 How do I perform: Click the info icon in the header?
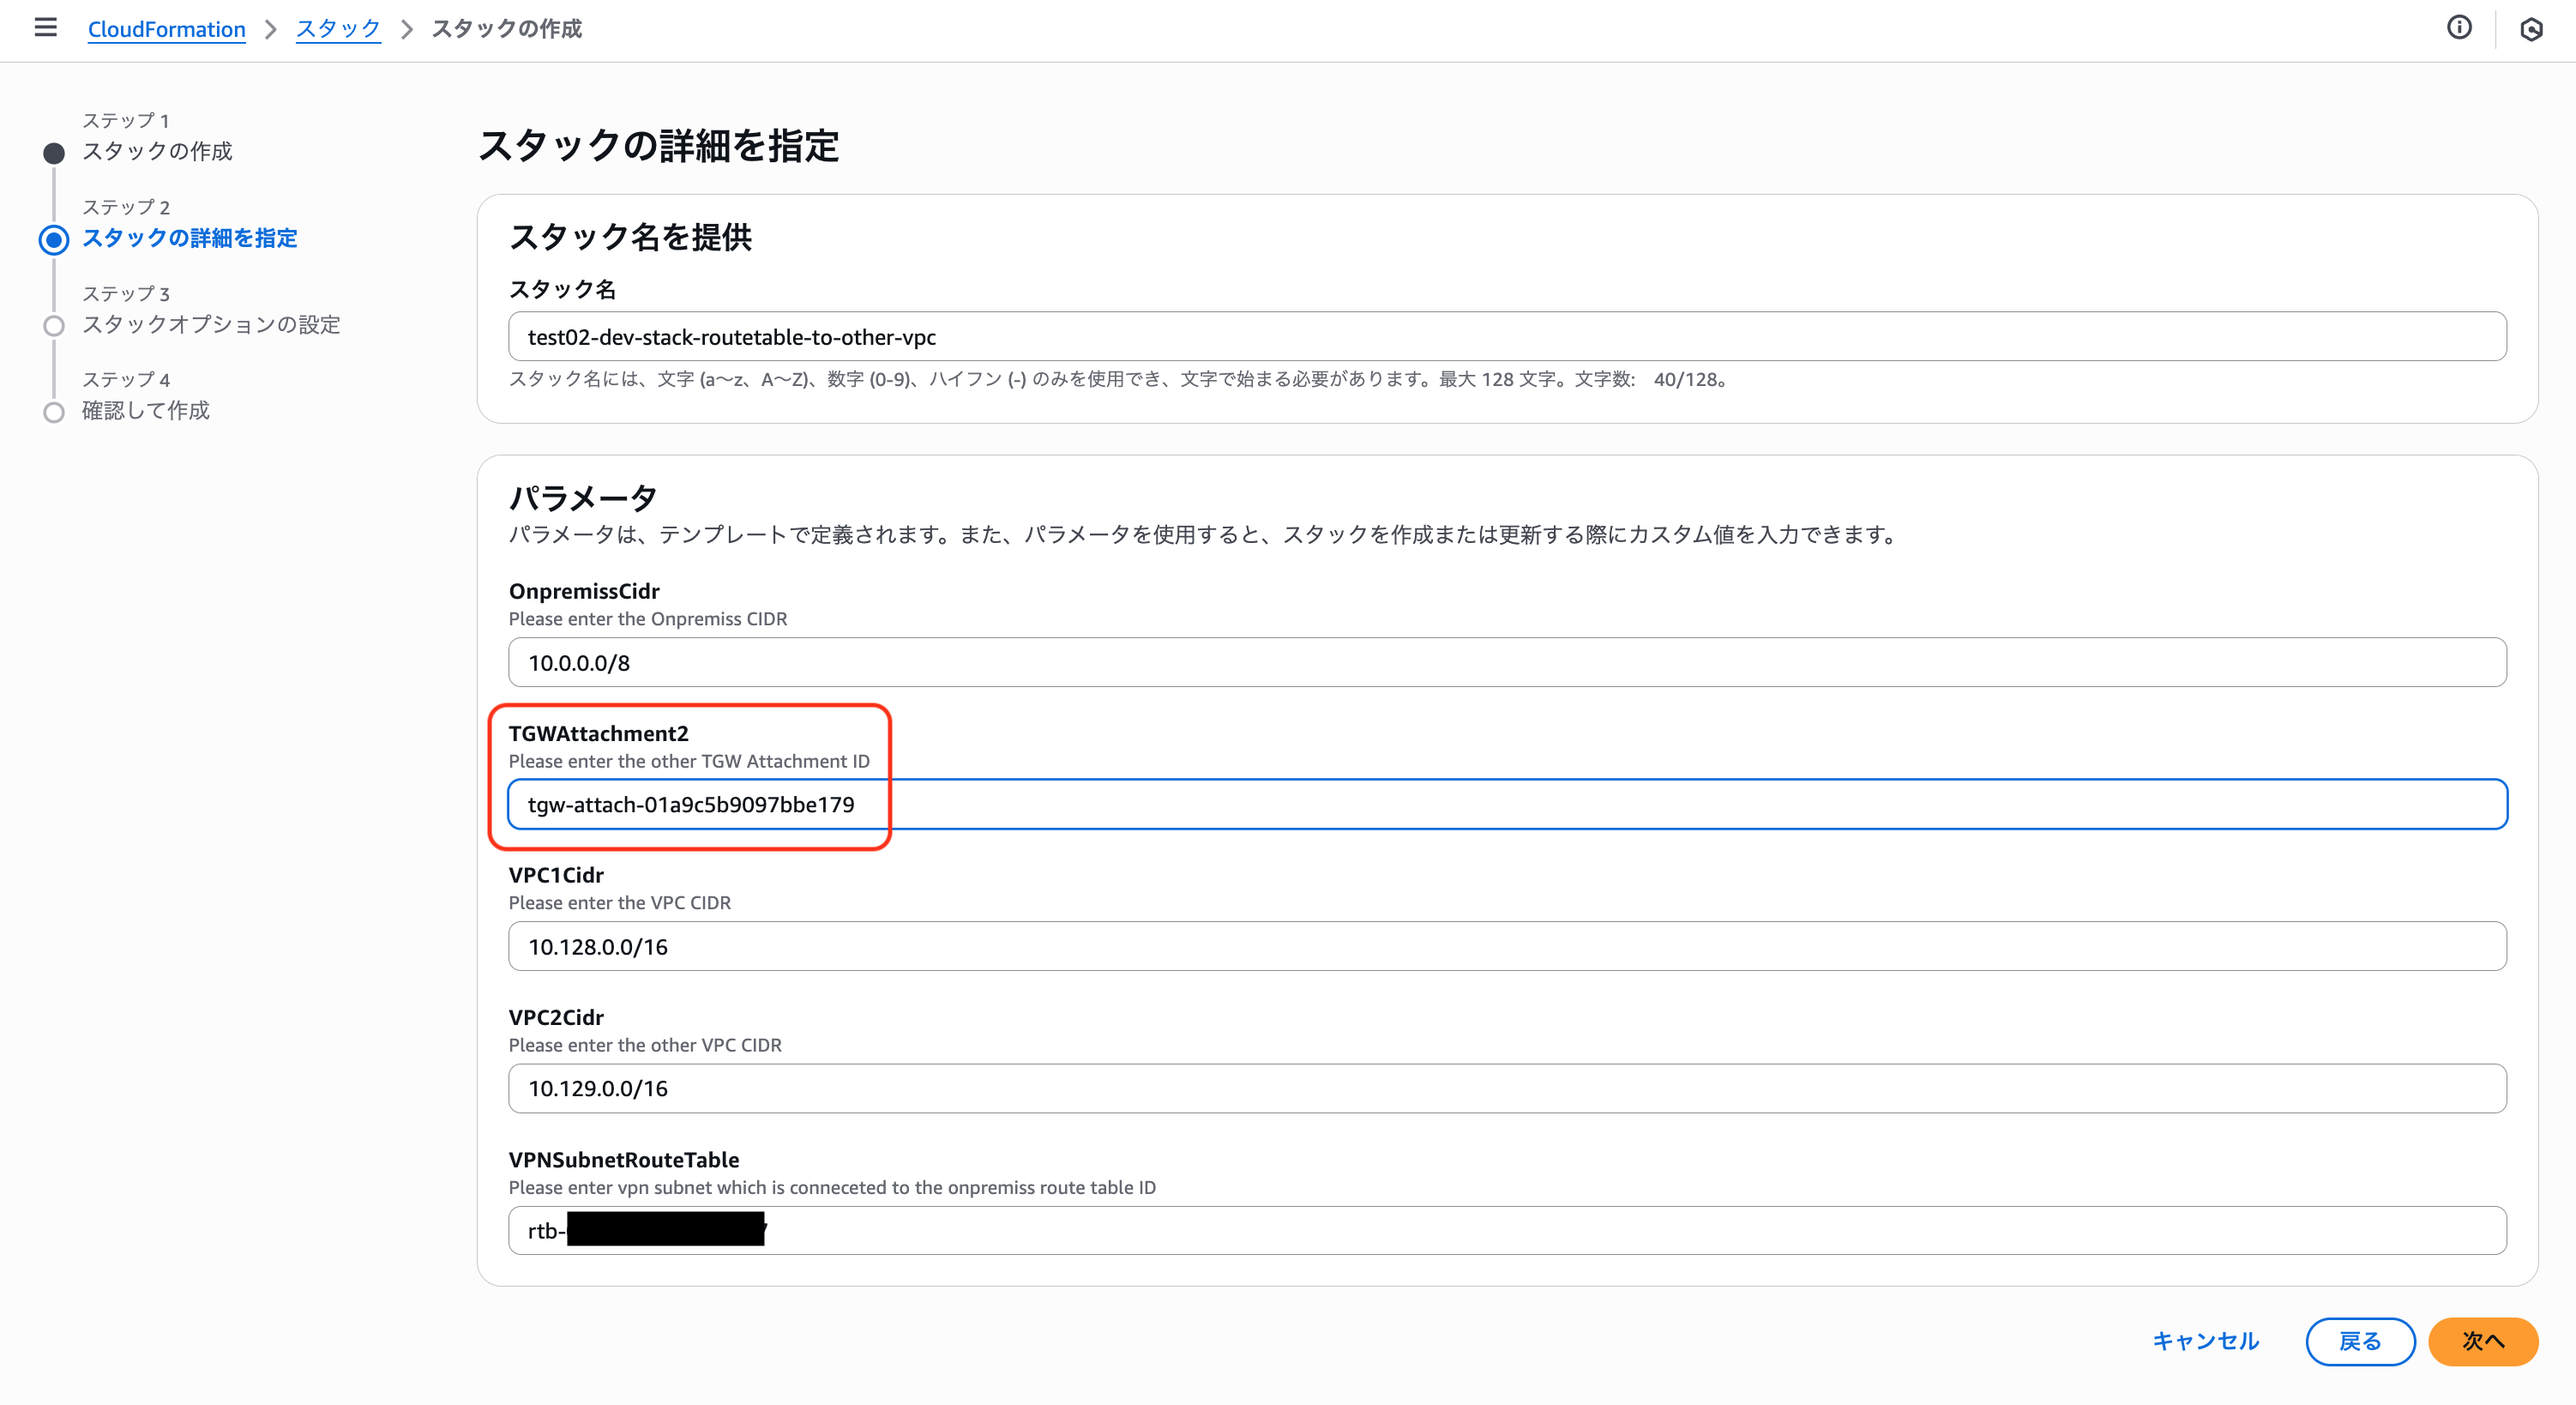(x=2460, y=28)
